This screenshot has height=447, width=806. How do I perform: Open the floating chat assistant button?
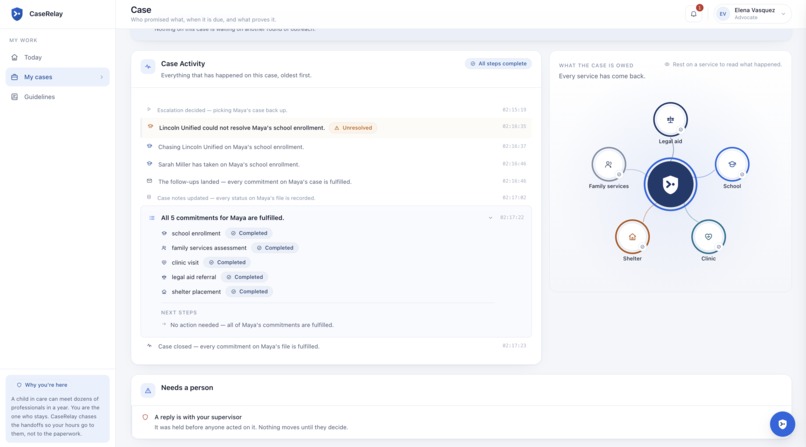click(x=782, y=424)
